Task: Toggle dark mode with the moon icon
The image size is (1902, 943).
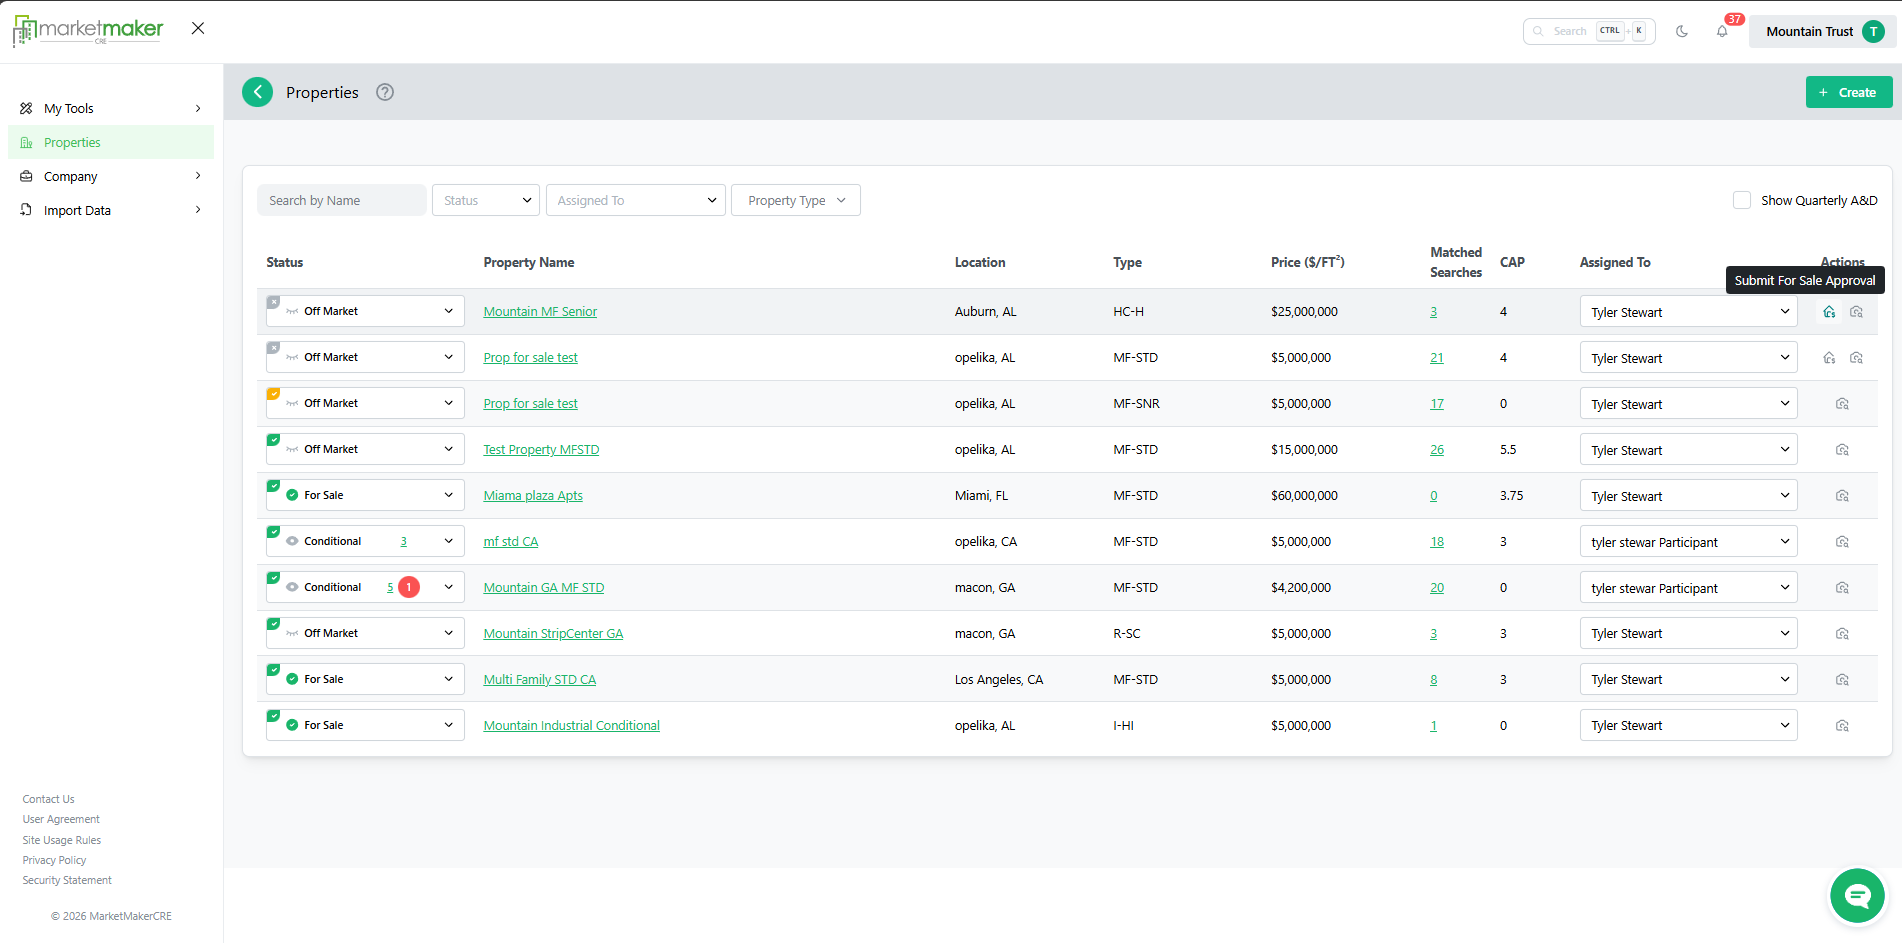Action: click(1682, 31)
